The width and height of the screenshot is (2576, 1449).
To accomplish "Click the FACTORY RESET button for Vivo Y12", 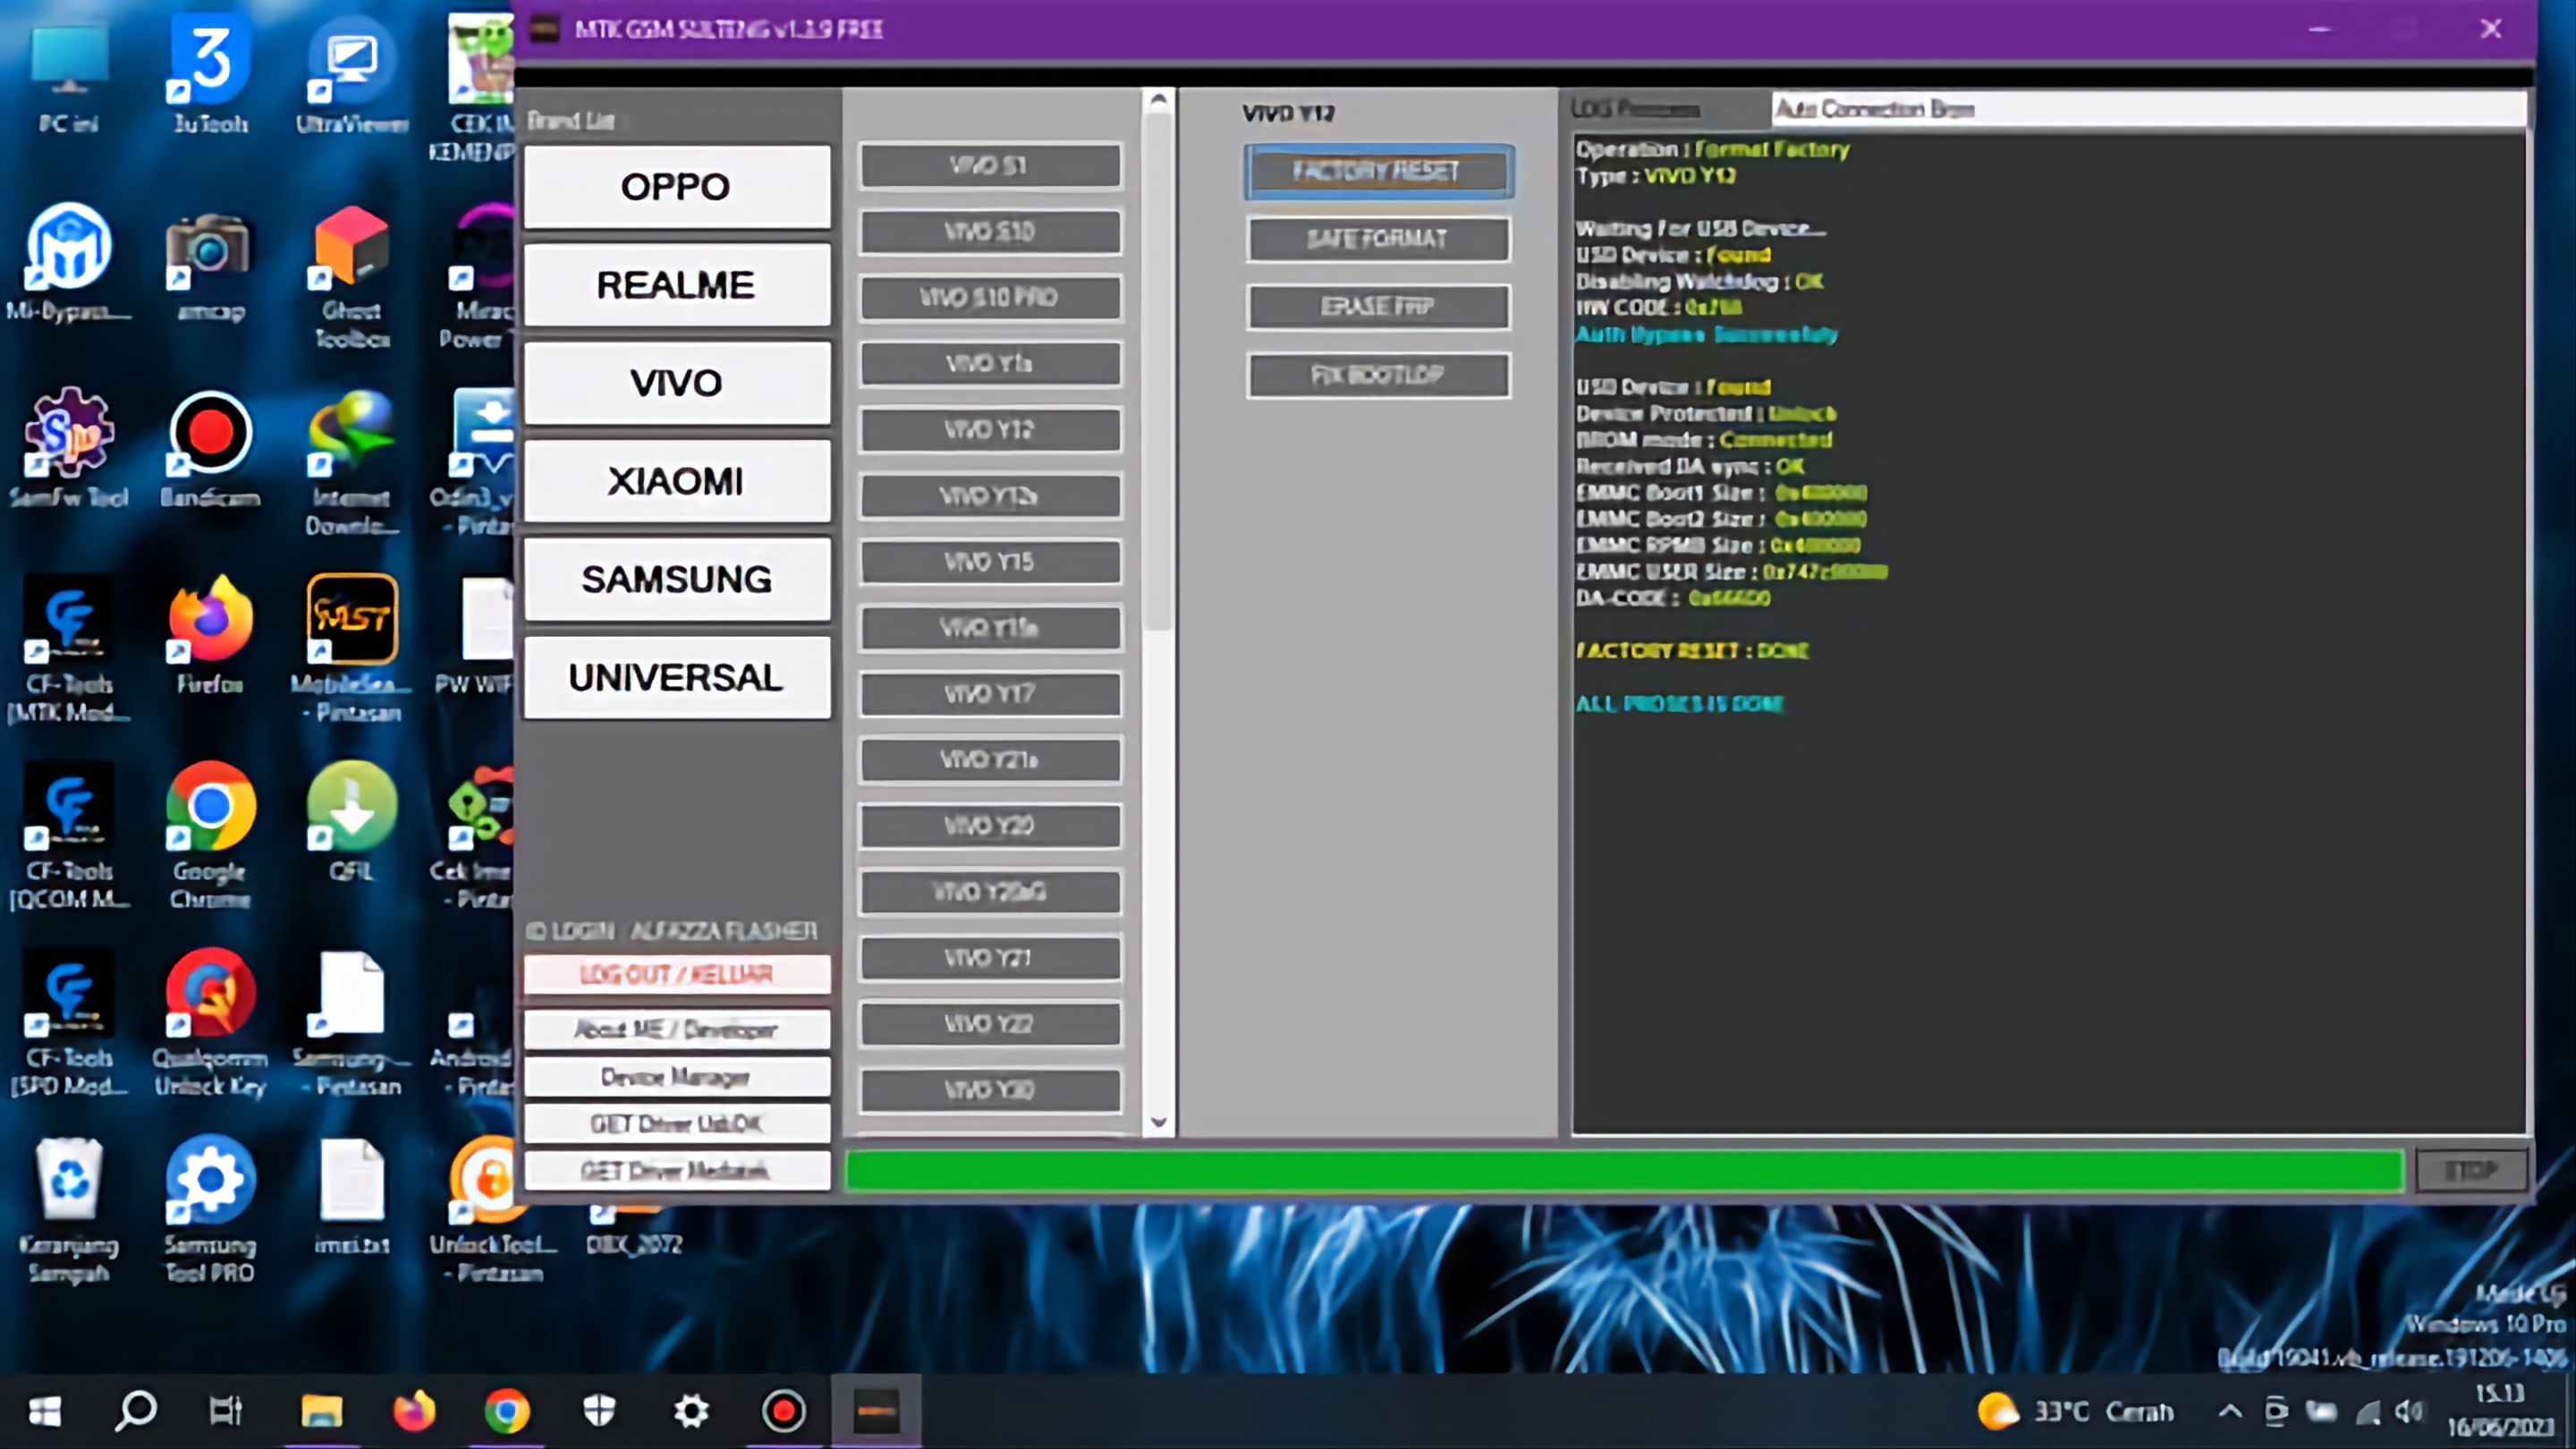I will point(1377,170).
